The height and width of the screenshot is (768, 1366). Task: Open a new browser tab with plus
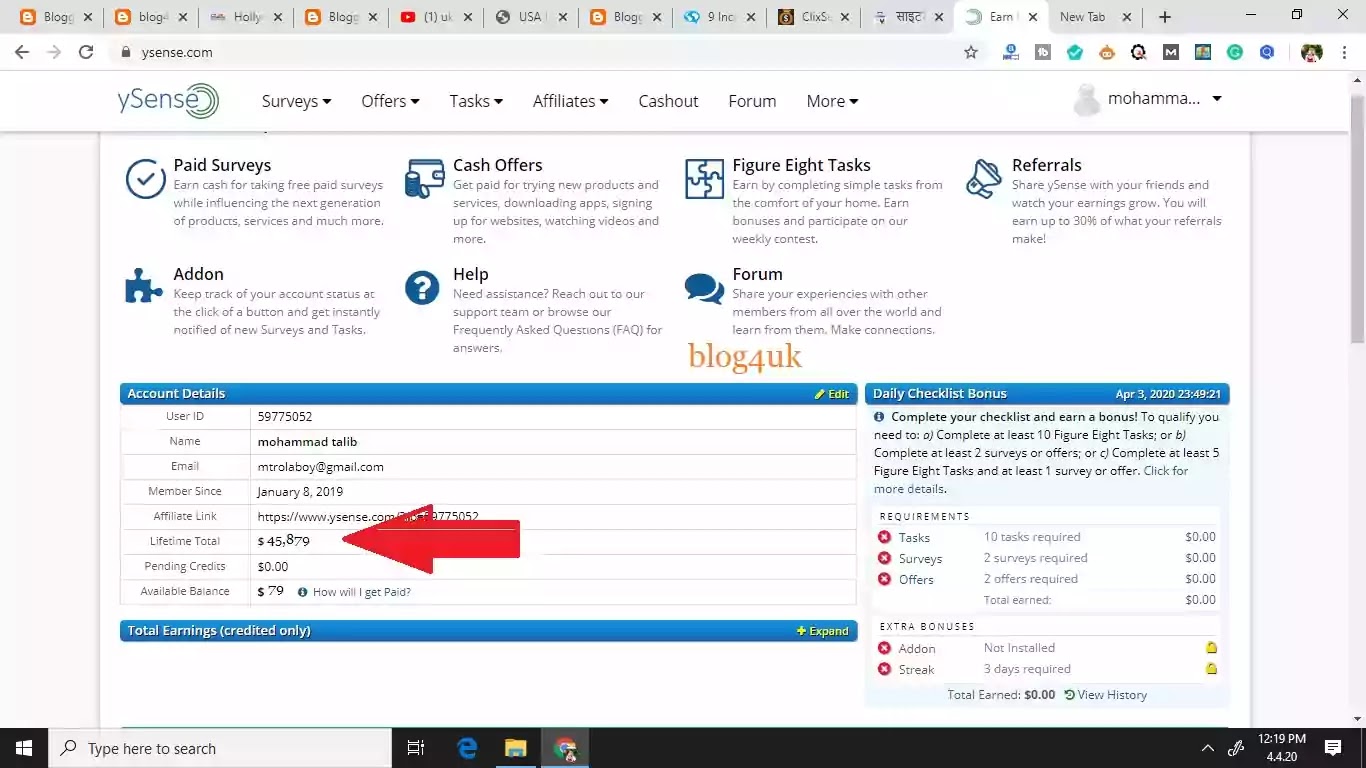(1164, 17)
